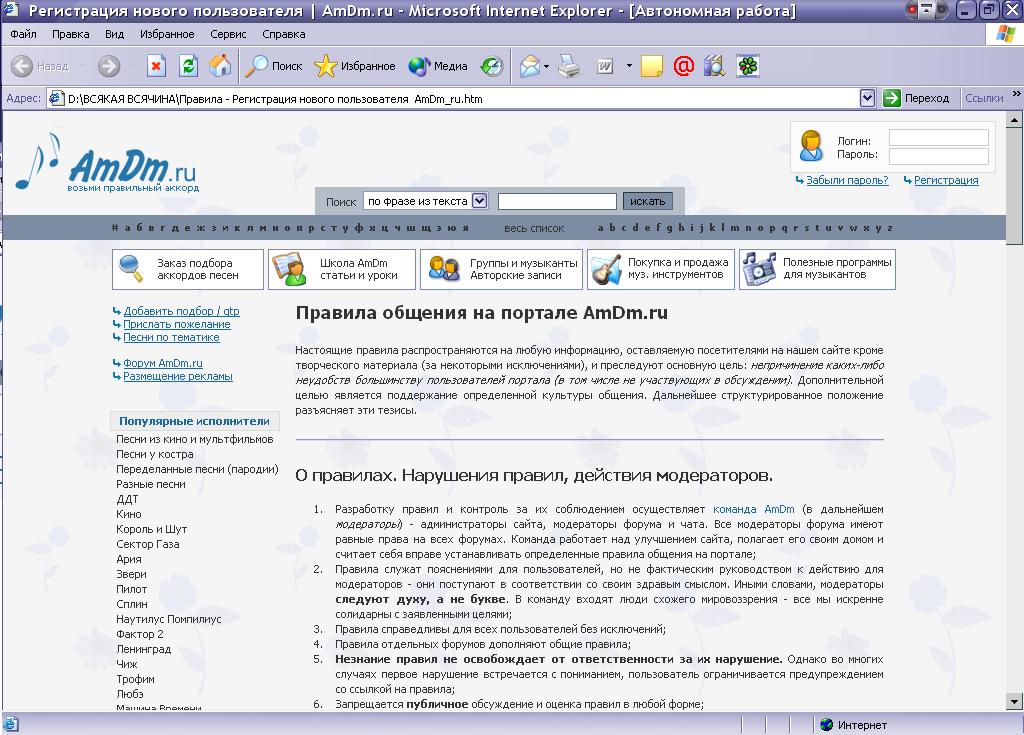
Task: Click the red @ toolbar icon
Action: (x=684, y=66)
